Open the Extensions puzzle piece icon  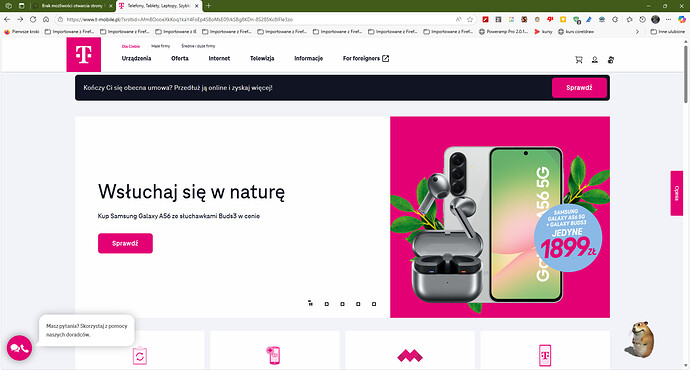click(x=615, y=19)
